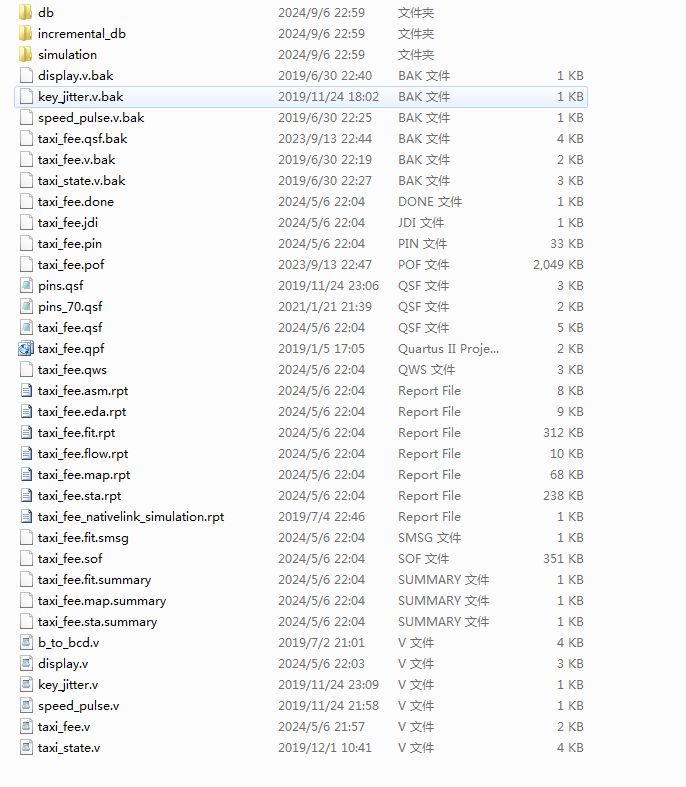The height and width of the screenshot is (787, 686).
Task: Click the DONE 文件 type cell
Action: [x=430, y=202]
